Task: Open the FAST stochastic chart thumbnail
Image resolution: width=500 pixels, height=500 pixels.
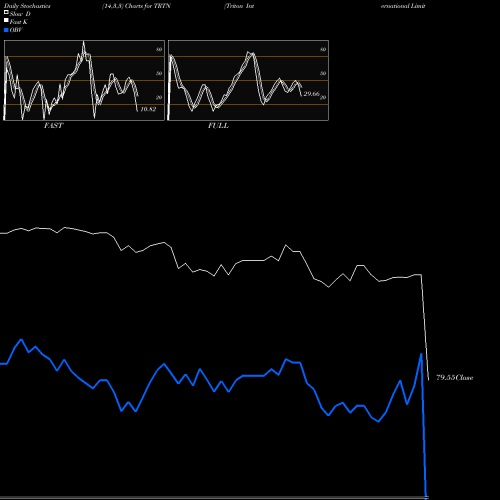Action: (84, 80)
